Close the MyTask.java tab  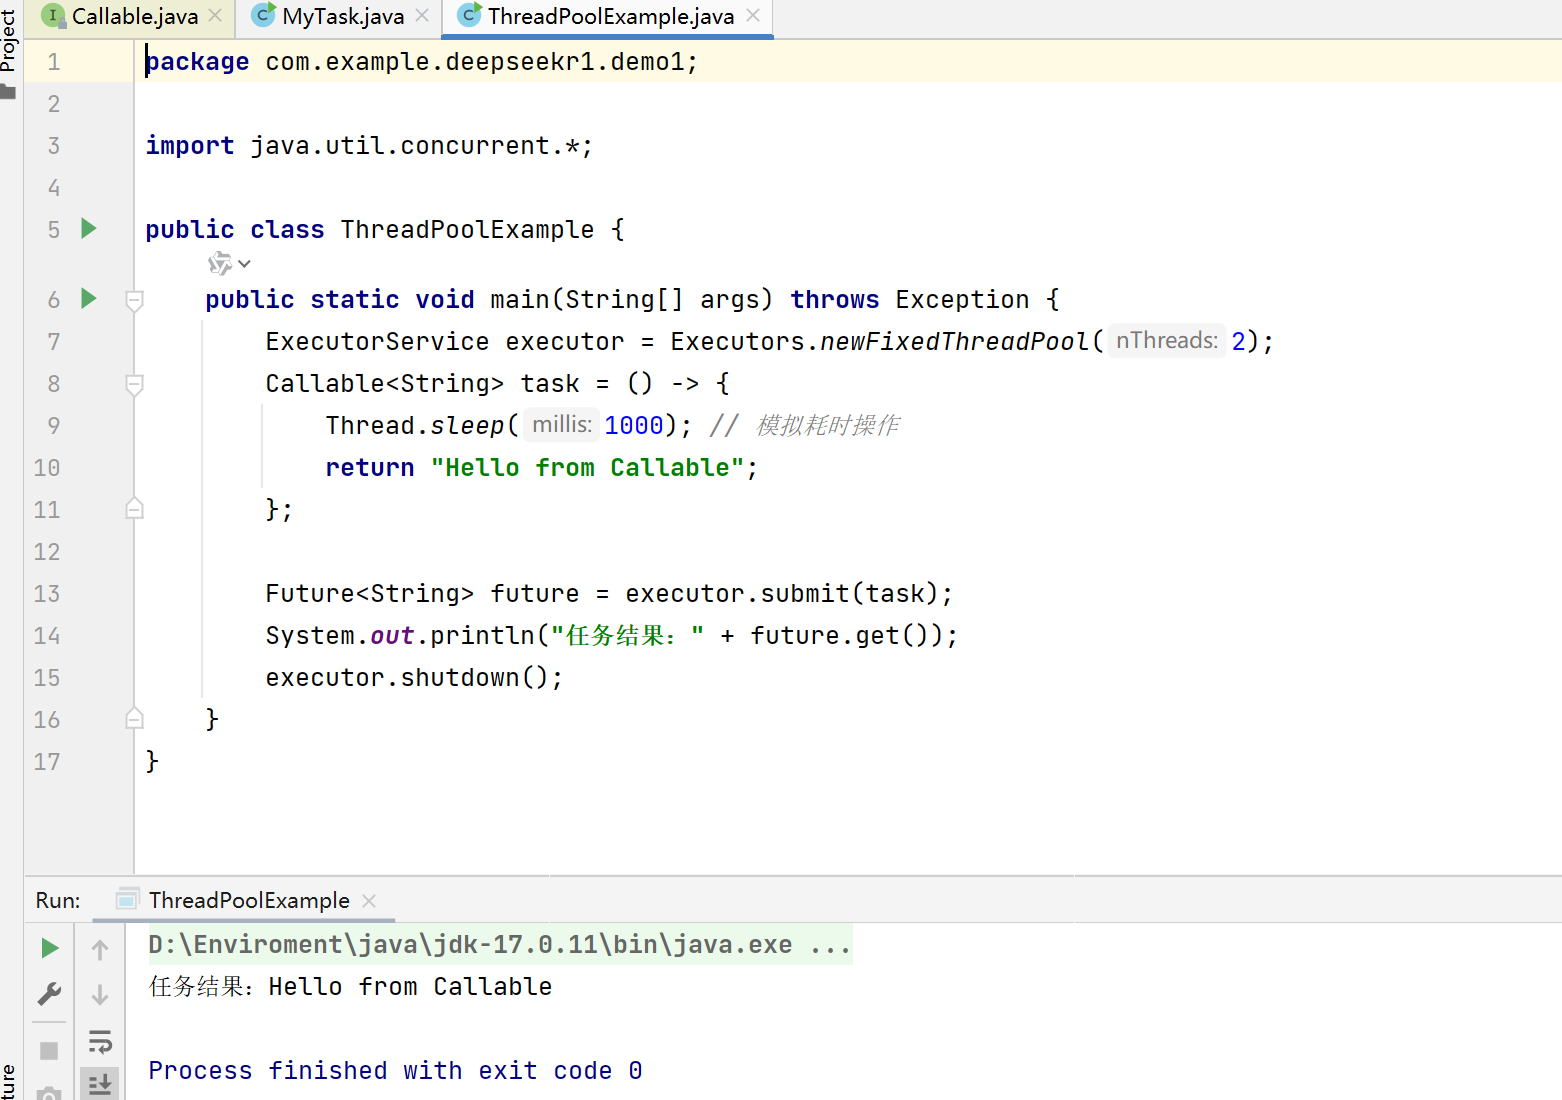coord(422,16)
